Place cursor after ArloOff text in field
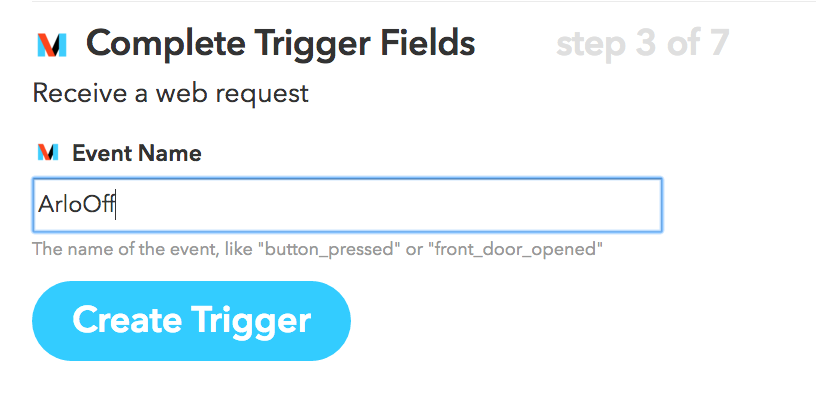This screenshot has height=400, width=816. click(x=116, y=205)
